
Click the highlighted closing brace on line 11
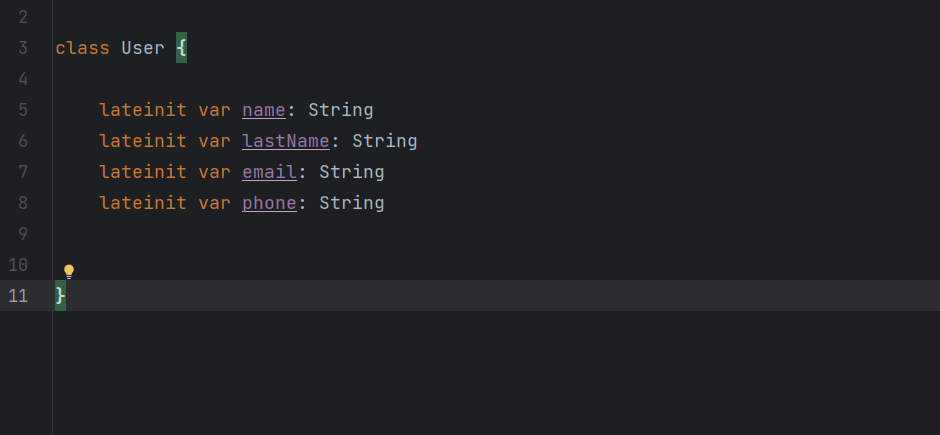click(60, 295)
